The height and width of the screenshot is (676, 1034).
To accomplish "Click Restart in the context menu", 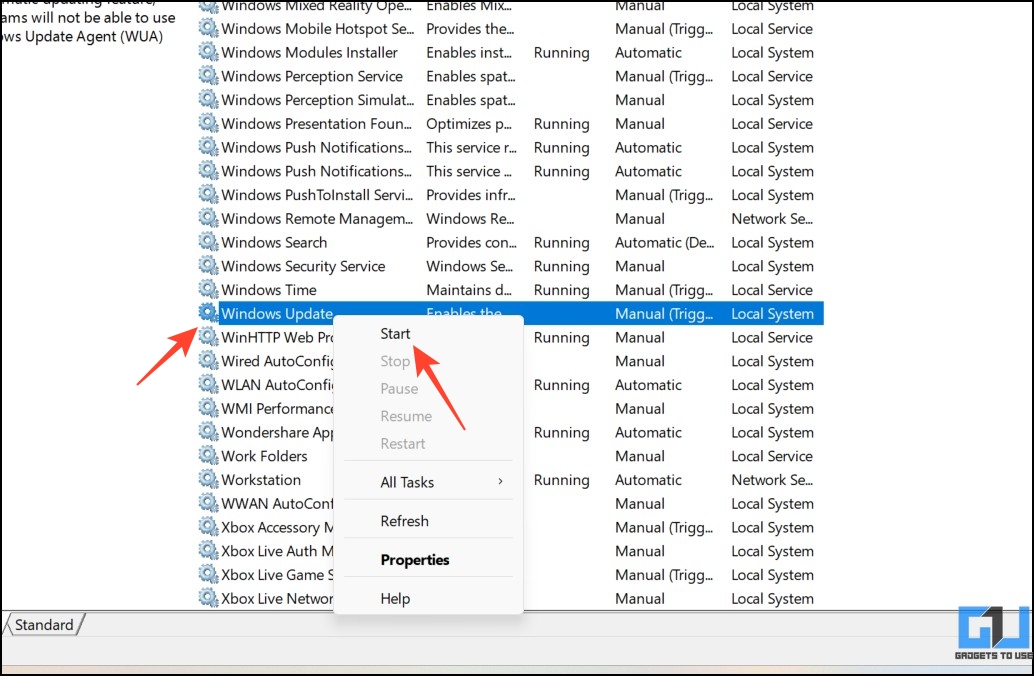I will click(403, 444).
